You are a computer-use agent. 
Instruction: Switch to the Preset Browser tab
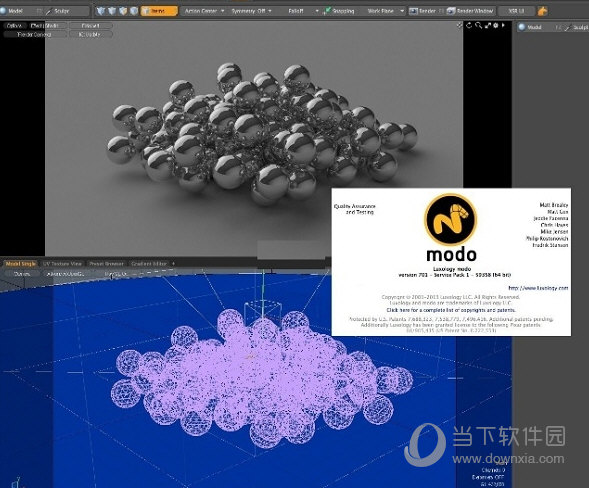[106, 264]
